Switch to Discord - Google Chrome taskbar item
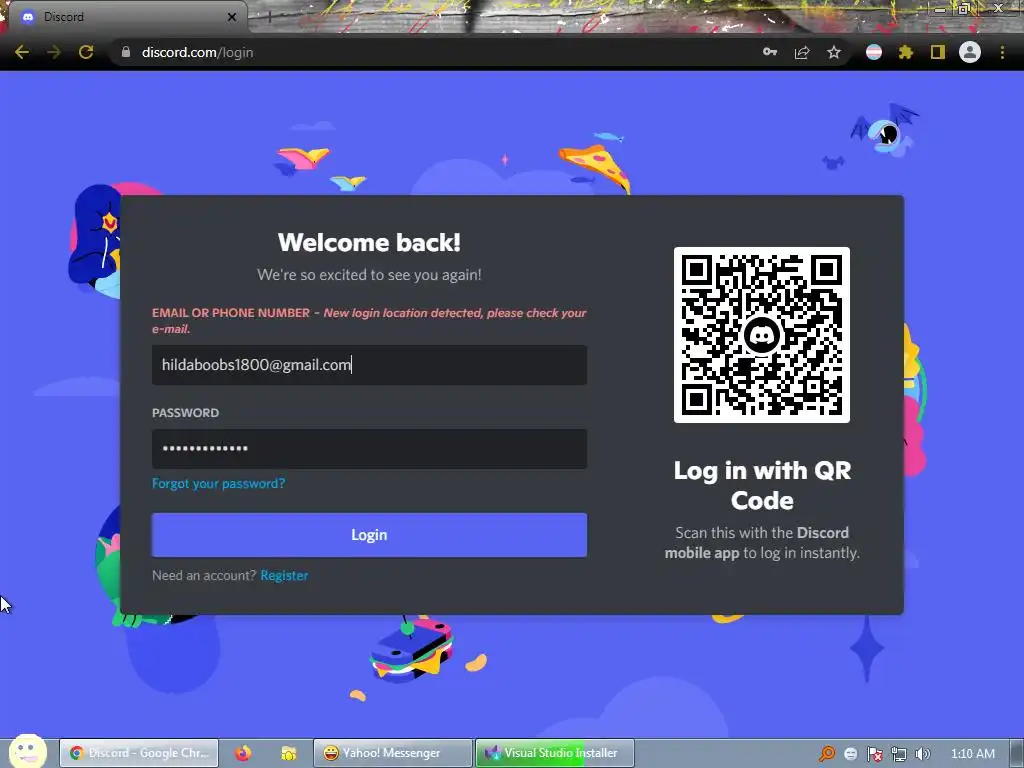The height and width of the screenshot is (768, 1024). [138, 753]
